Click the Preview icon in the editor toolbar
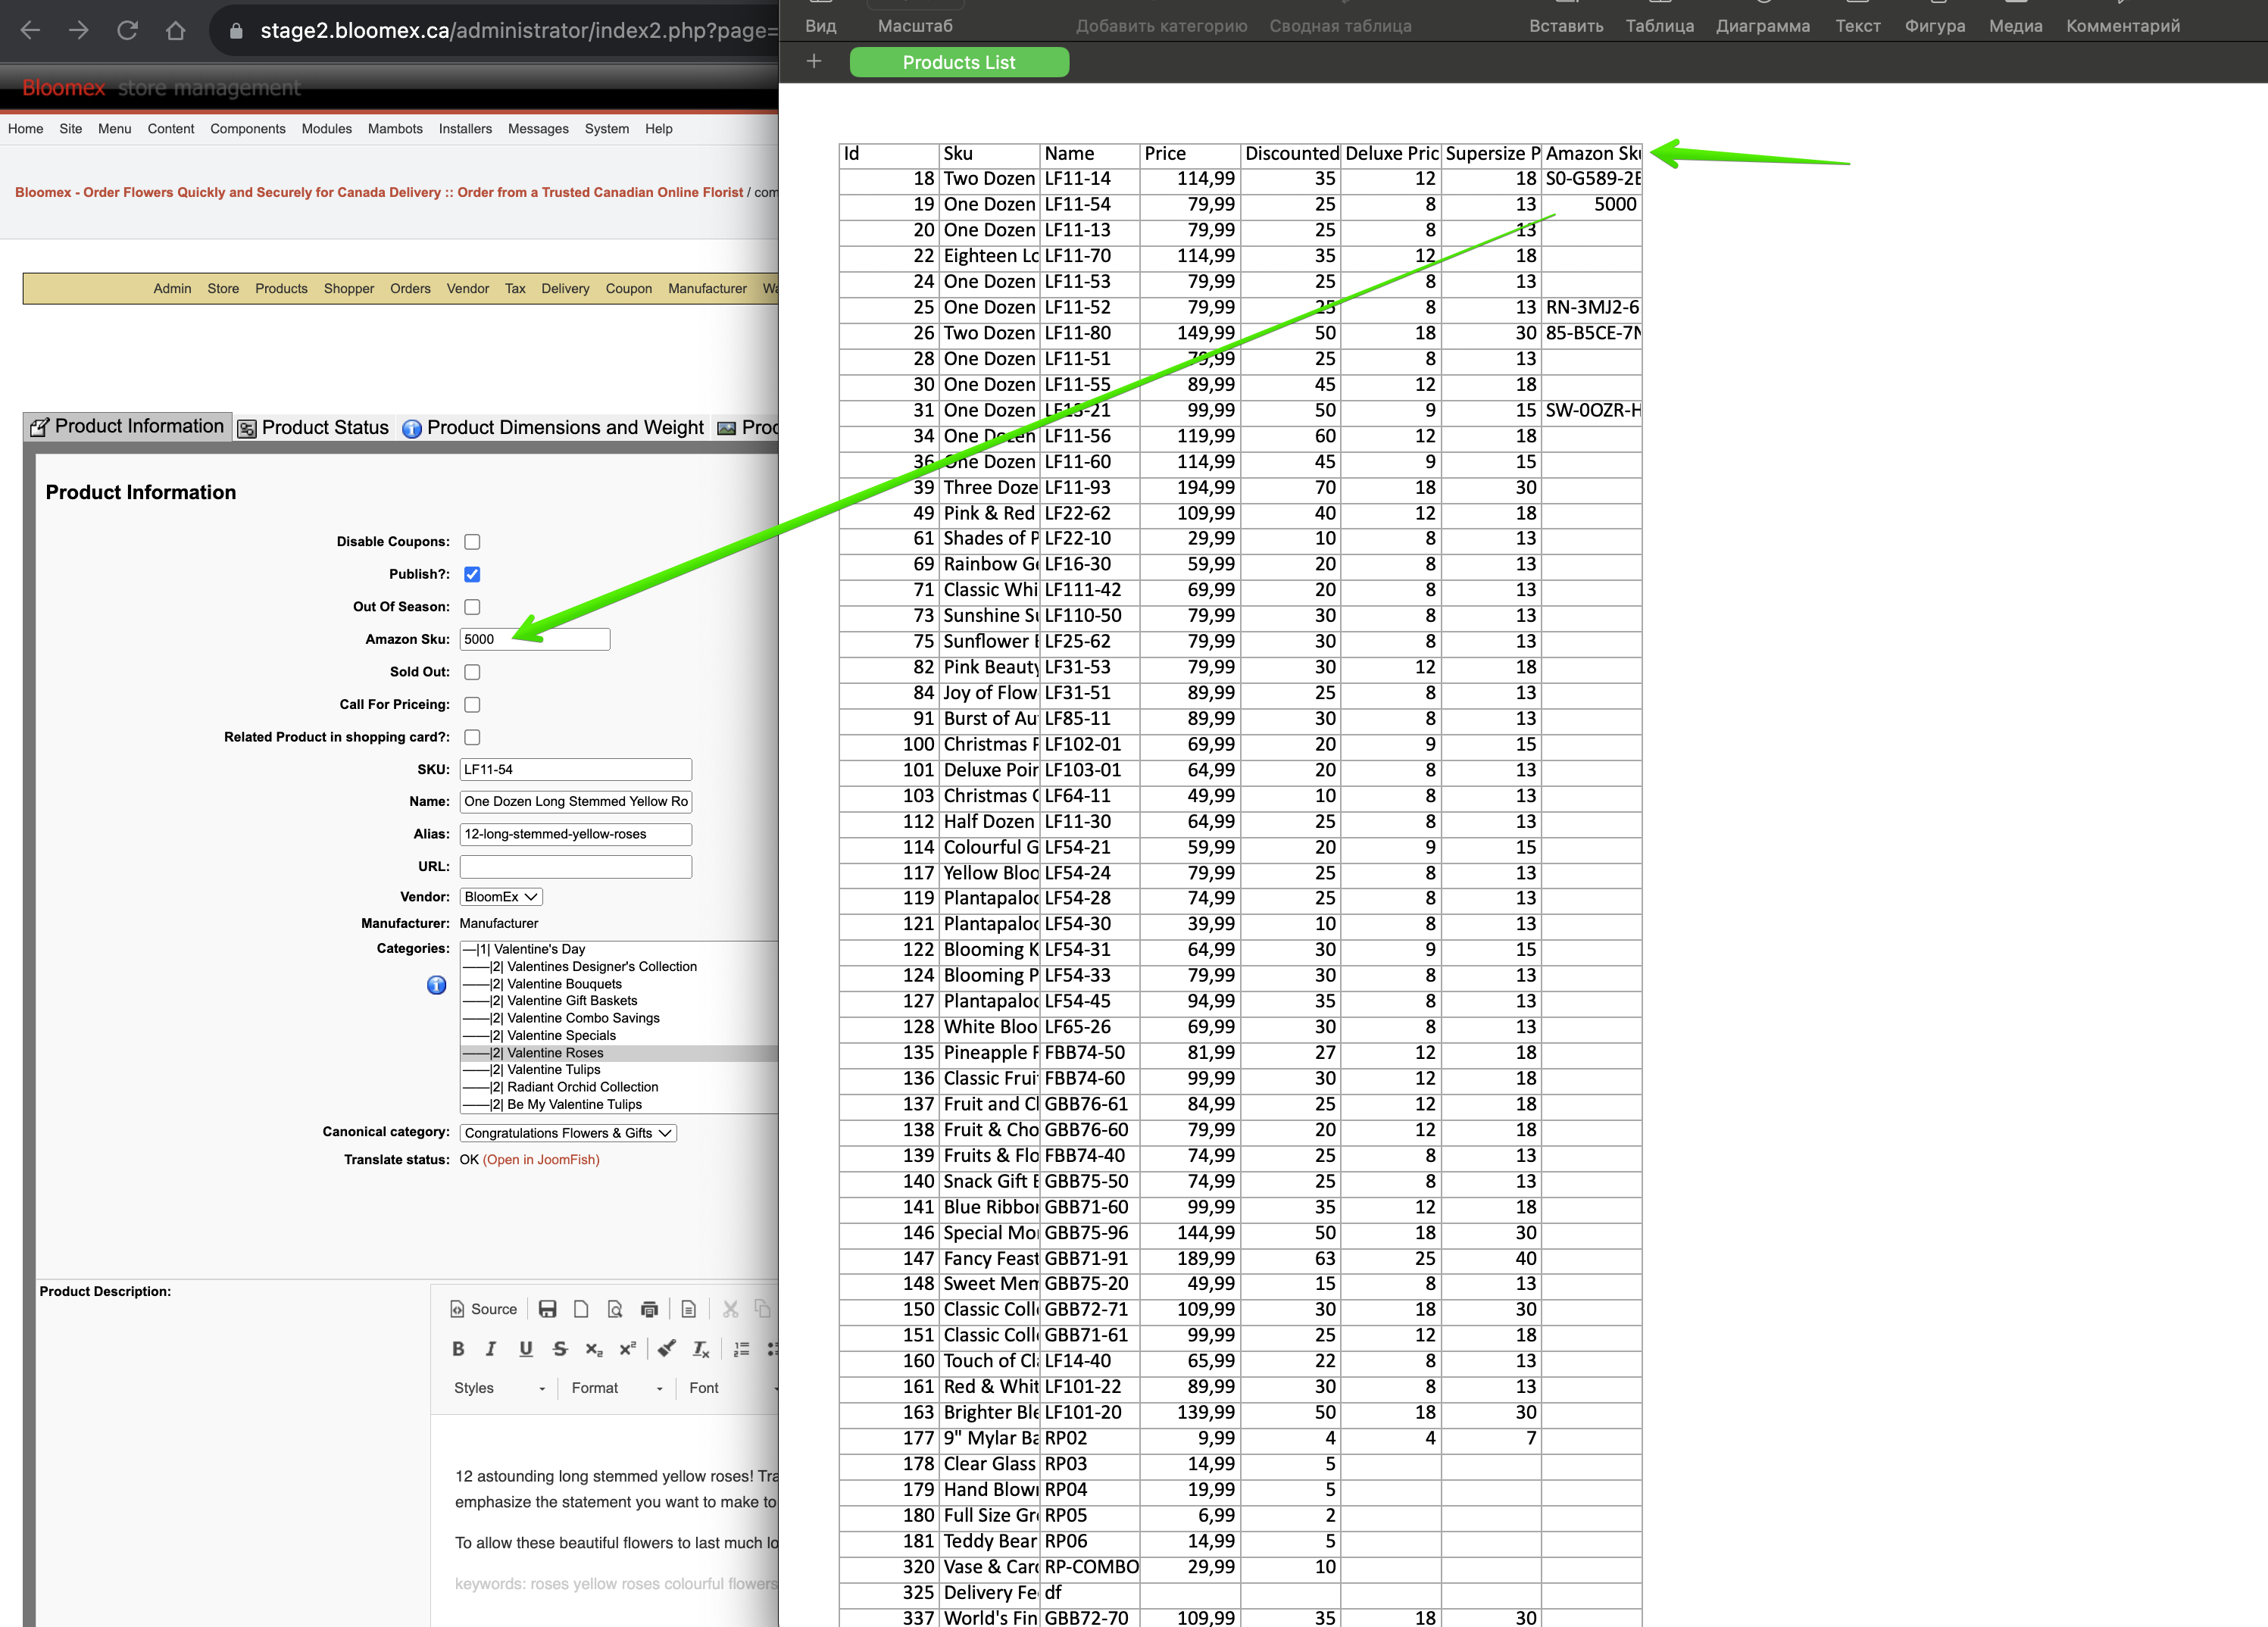 [x=615, y=1309]
